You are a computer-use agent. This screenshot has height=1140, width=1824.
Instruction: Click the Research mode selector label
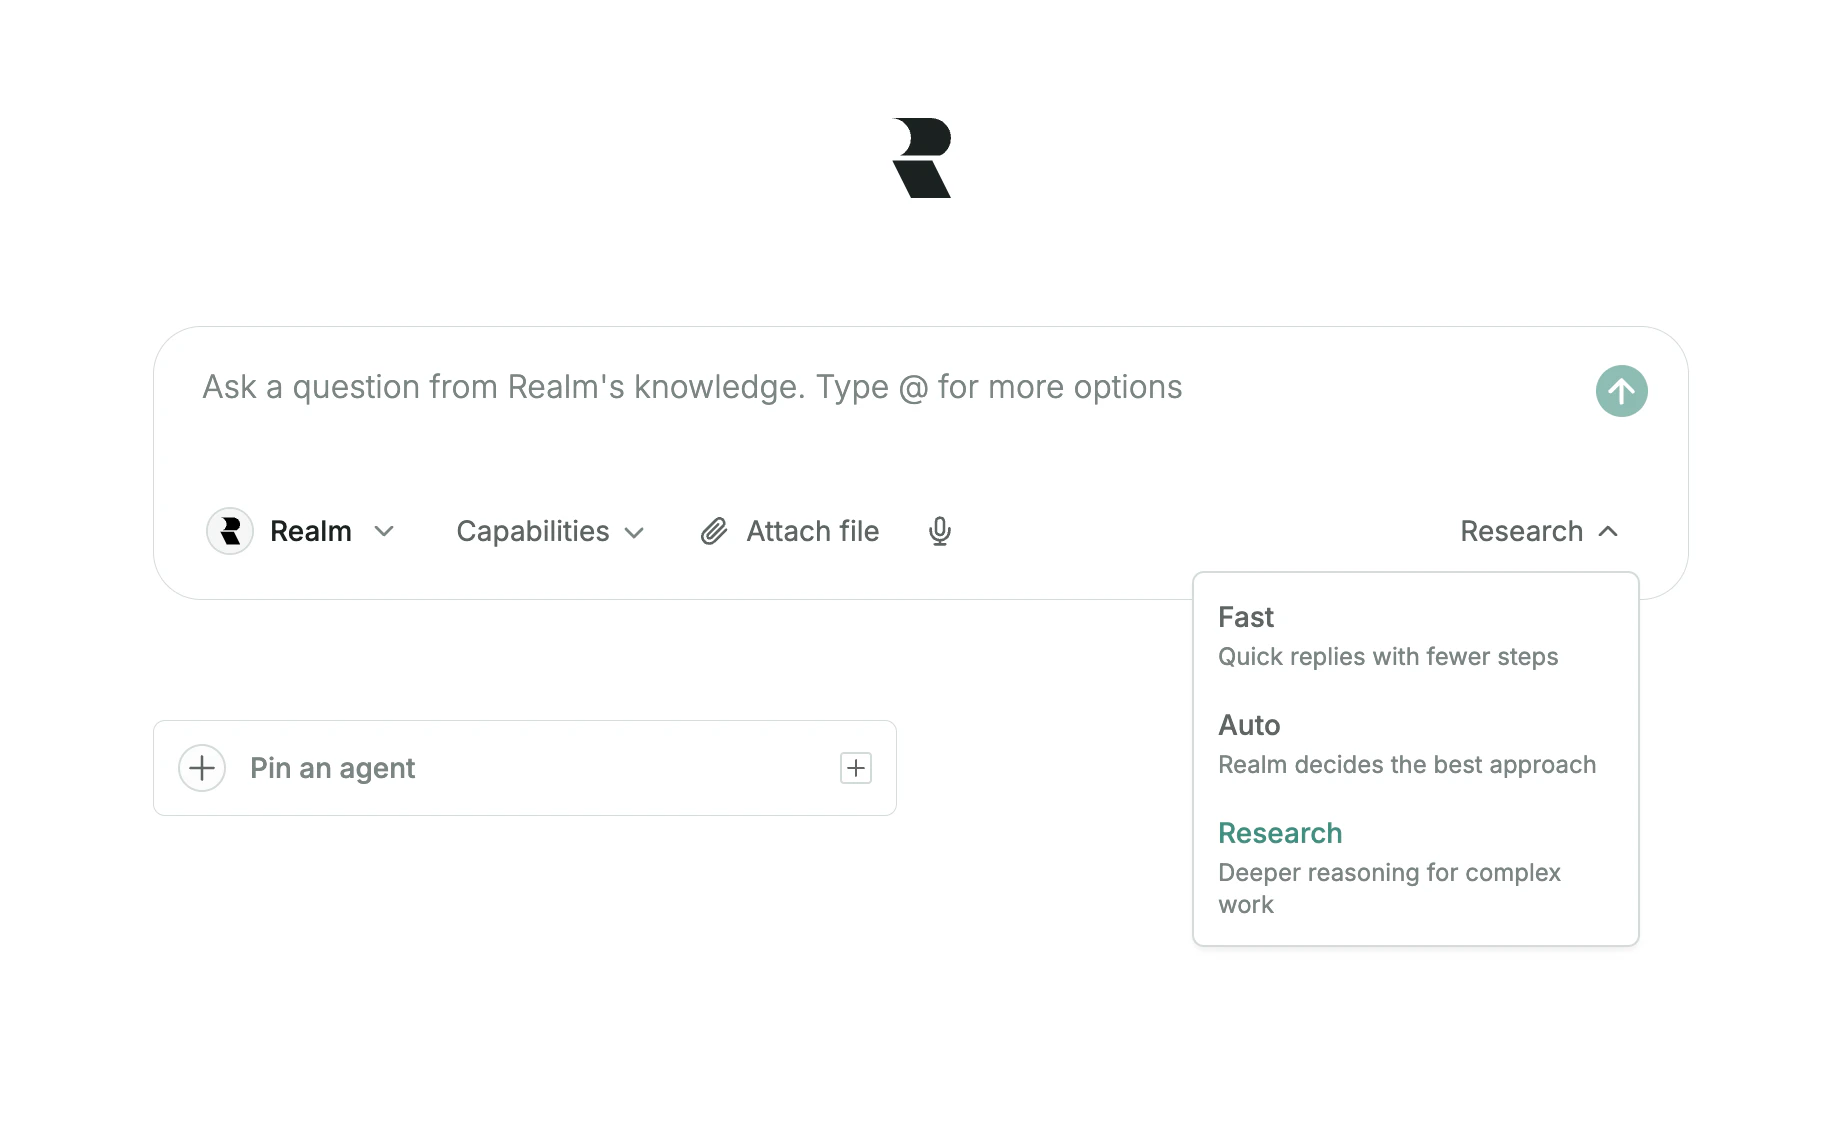tap(1521, 531)
